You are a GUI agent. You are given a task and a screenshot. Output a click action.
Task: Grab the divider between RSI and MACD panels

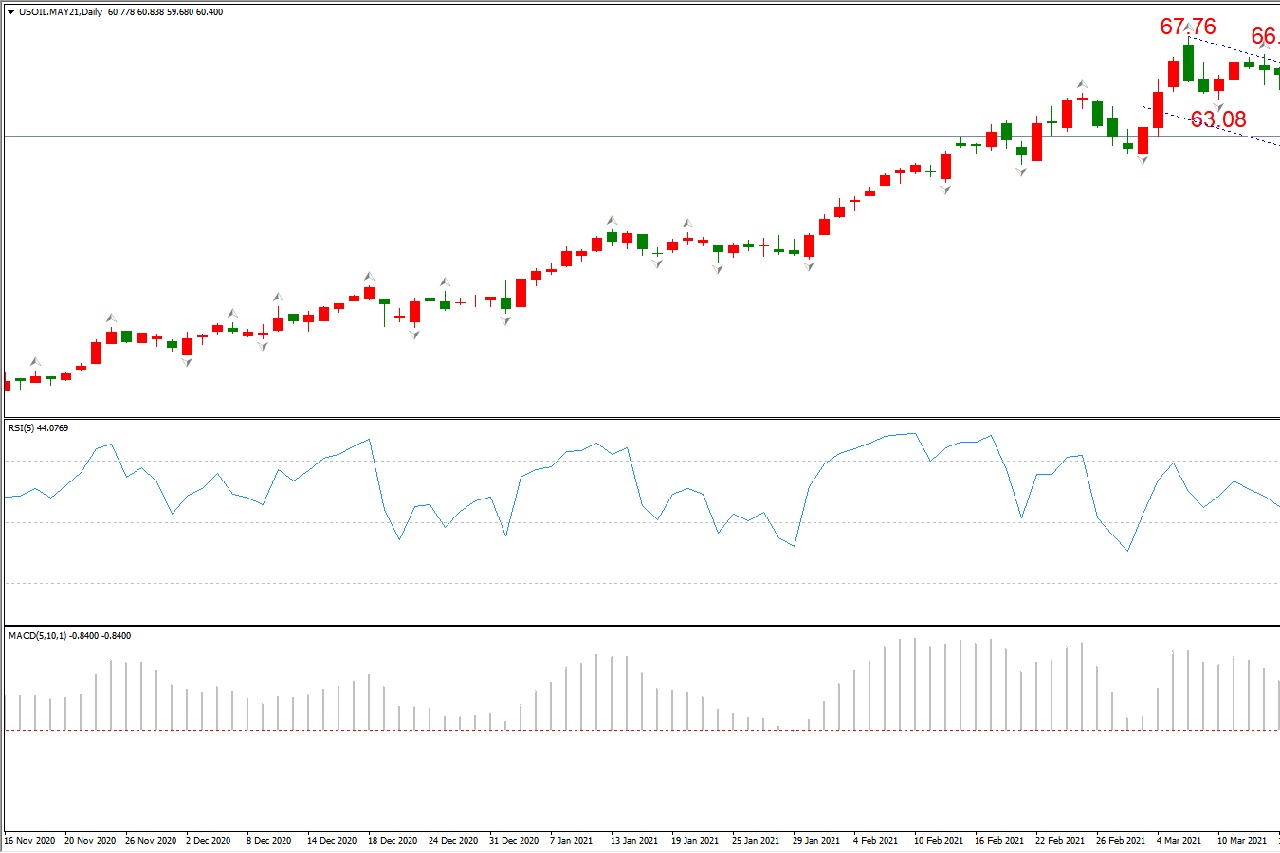[640, 626]
